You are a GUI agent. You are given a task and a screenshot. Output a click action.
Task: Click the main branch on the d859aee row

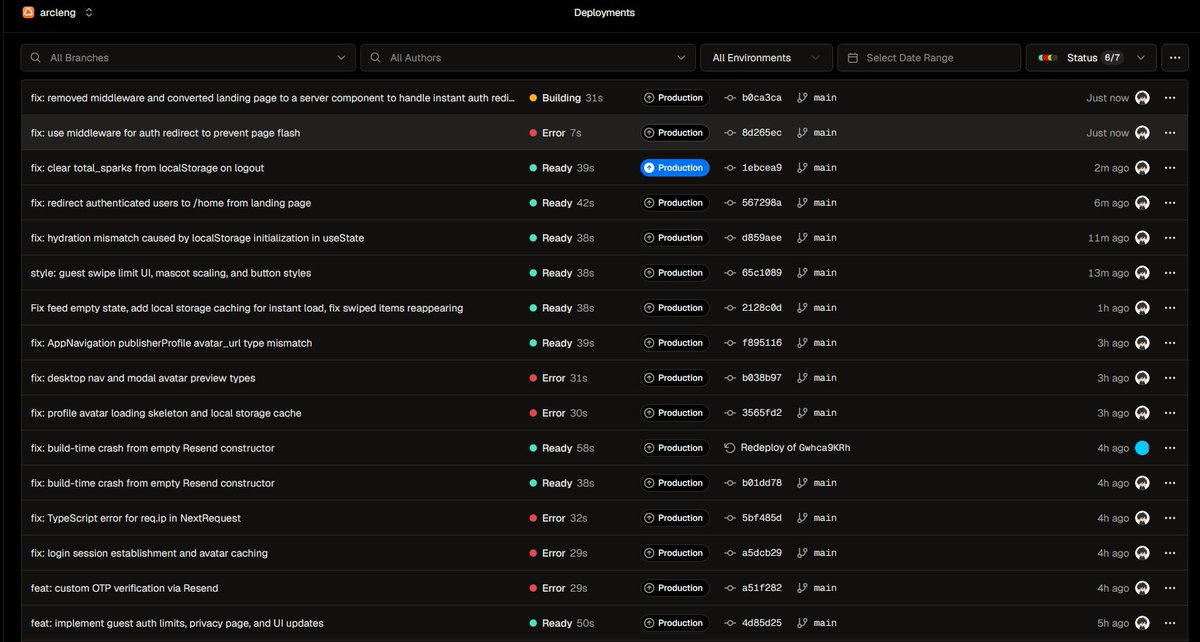[825, 238]
